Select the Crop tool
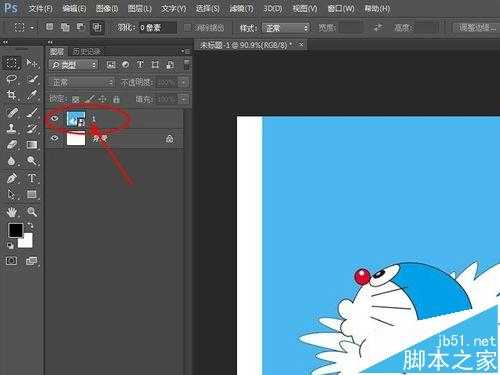Image resolution: width=500 pixels, height=375 pixels. click(12, 95)
